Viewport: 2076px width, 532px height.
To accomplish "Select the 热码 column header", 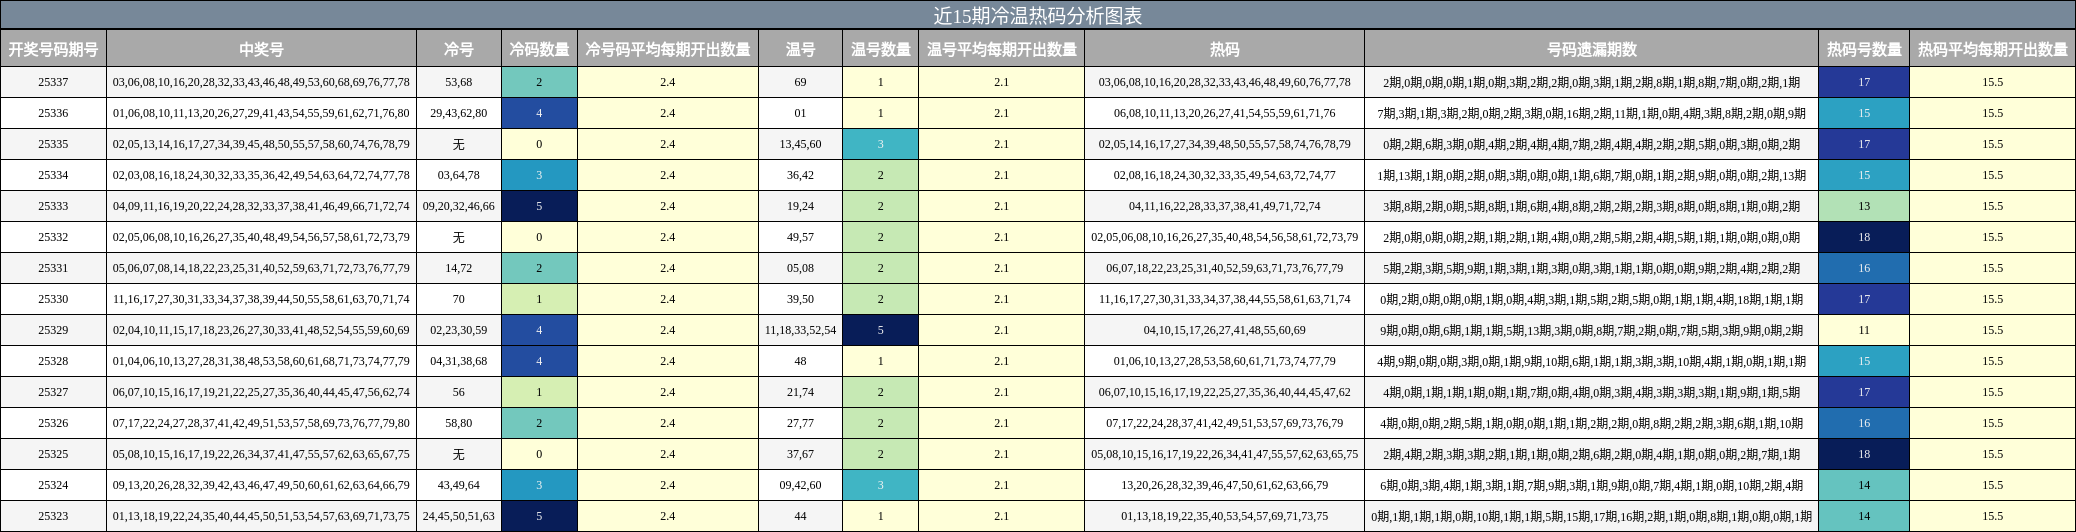I will pos(1224,49).
